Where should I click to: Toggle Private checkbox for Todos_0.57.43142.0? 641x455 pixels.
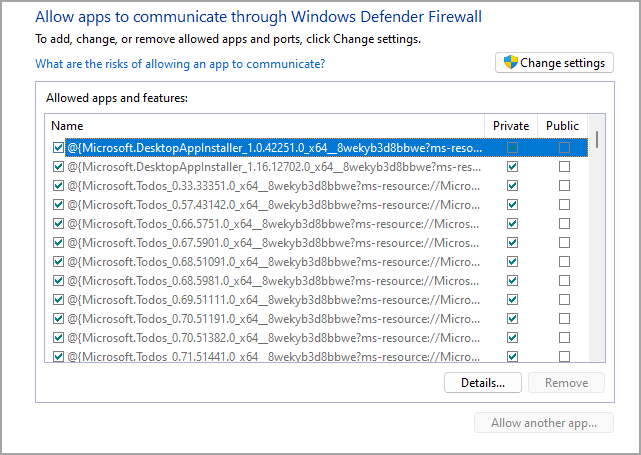click(x=512, y=205)
